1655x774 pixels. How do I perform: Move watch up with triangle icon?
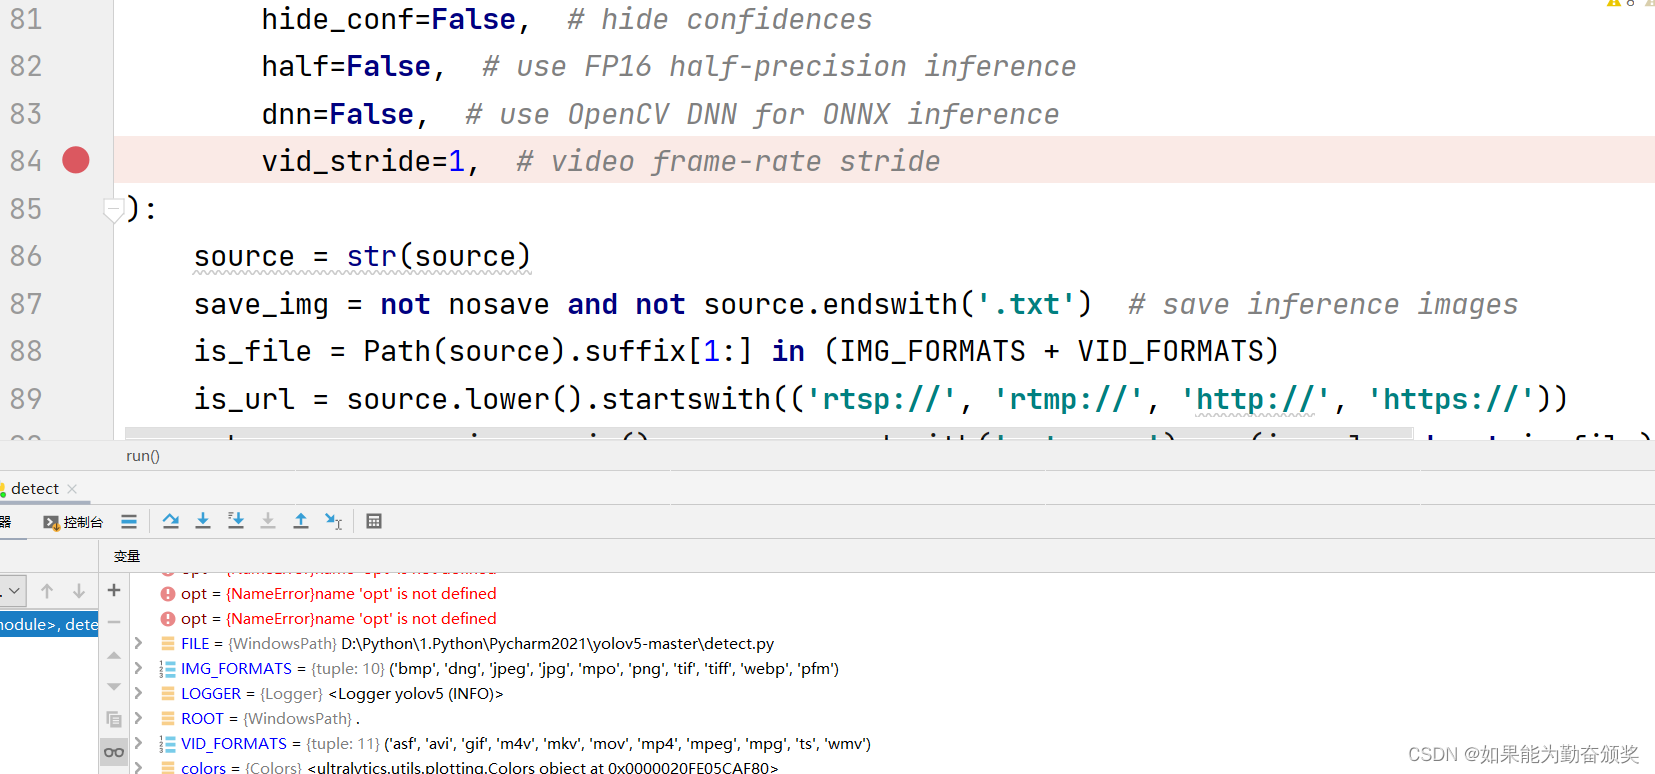(x=114, y=655)
